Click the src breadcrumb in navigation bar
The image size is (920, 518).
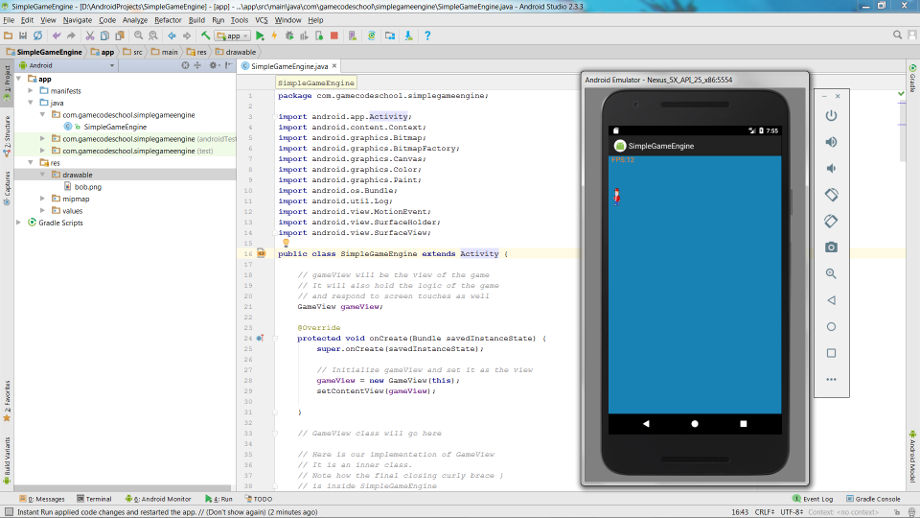click(133, 52)
